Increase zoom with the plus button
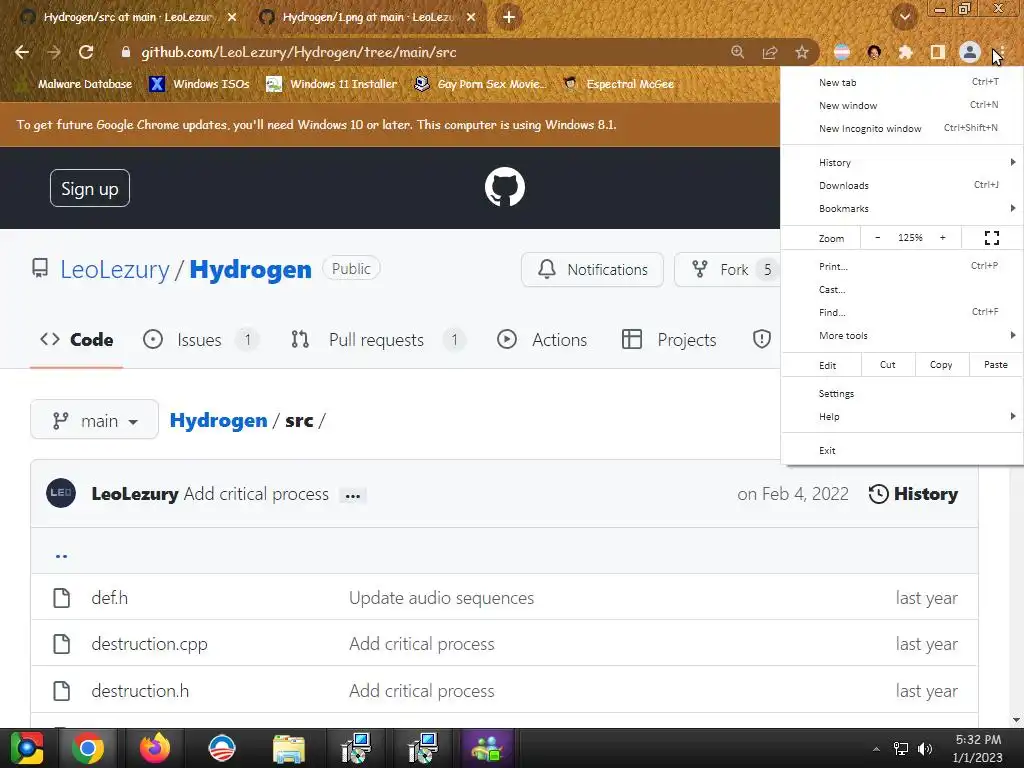This screenshot has width=1024, height=768. (942, 238)
